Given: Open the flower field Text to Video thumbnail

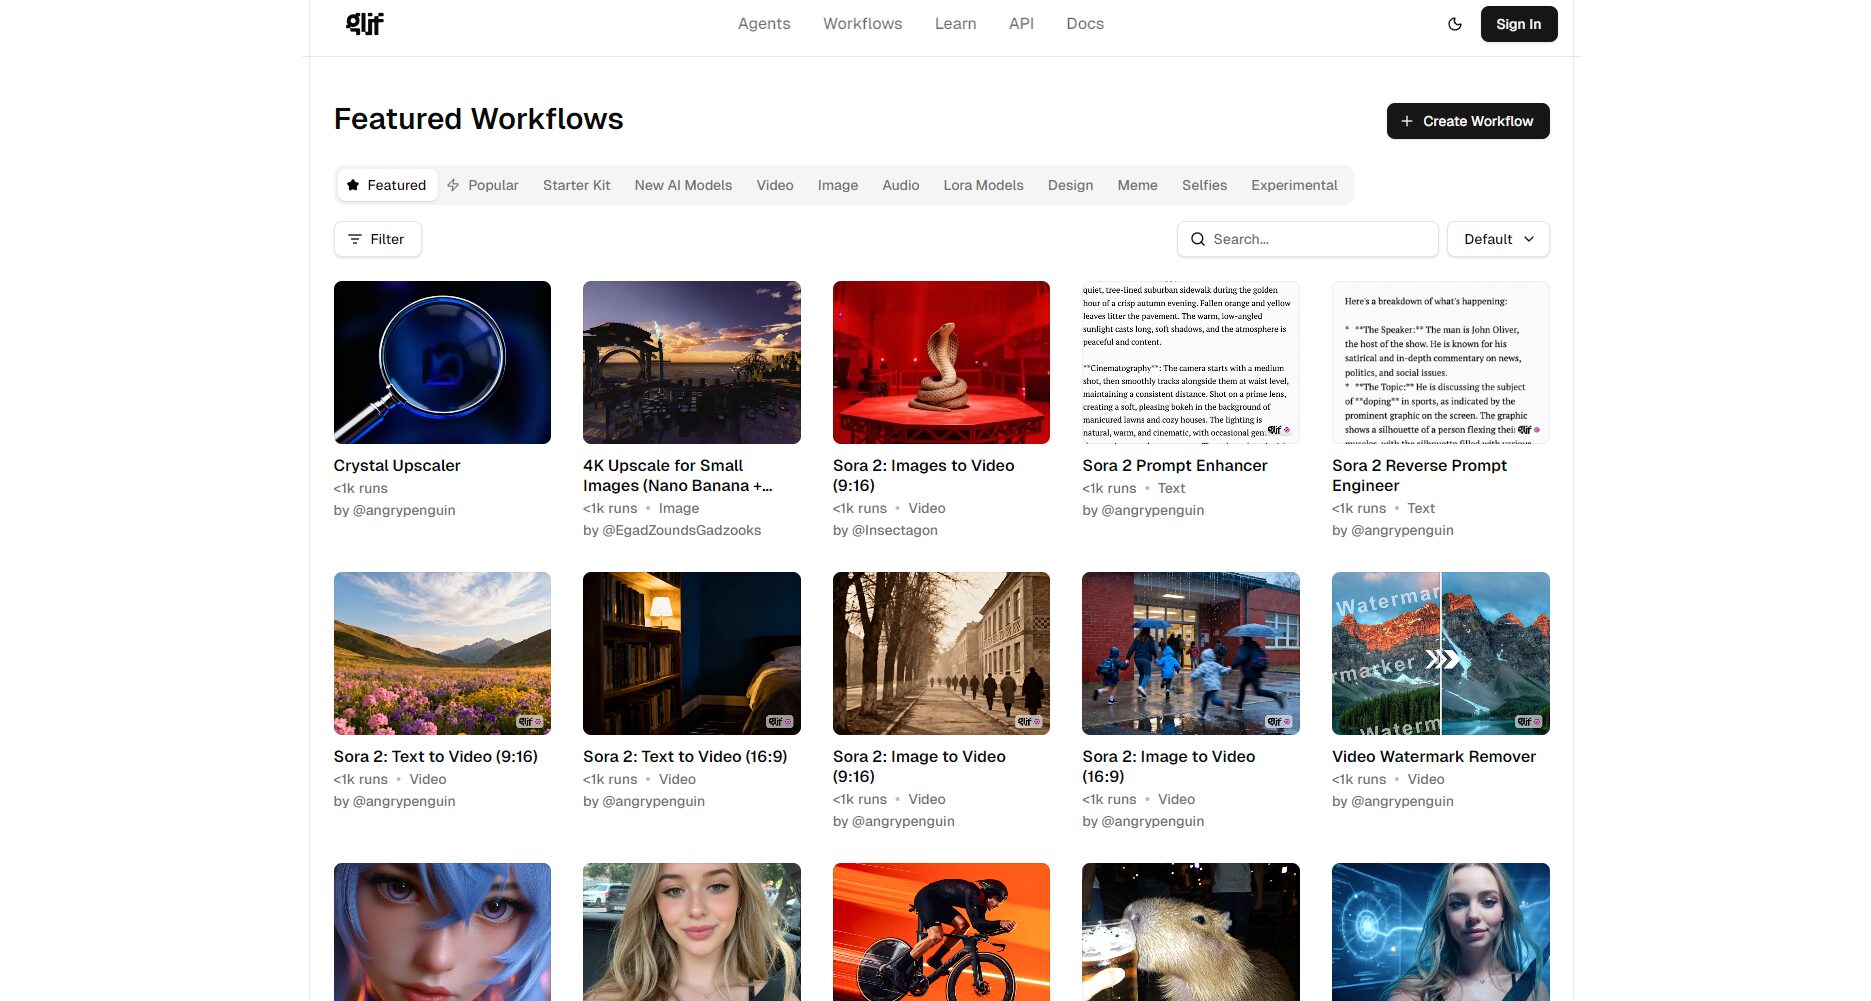Looking at the screenshot, I should [442, 653].
